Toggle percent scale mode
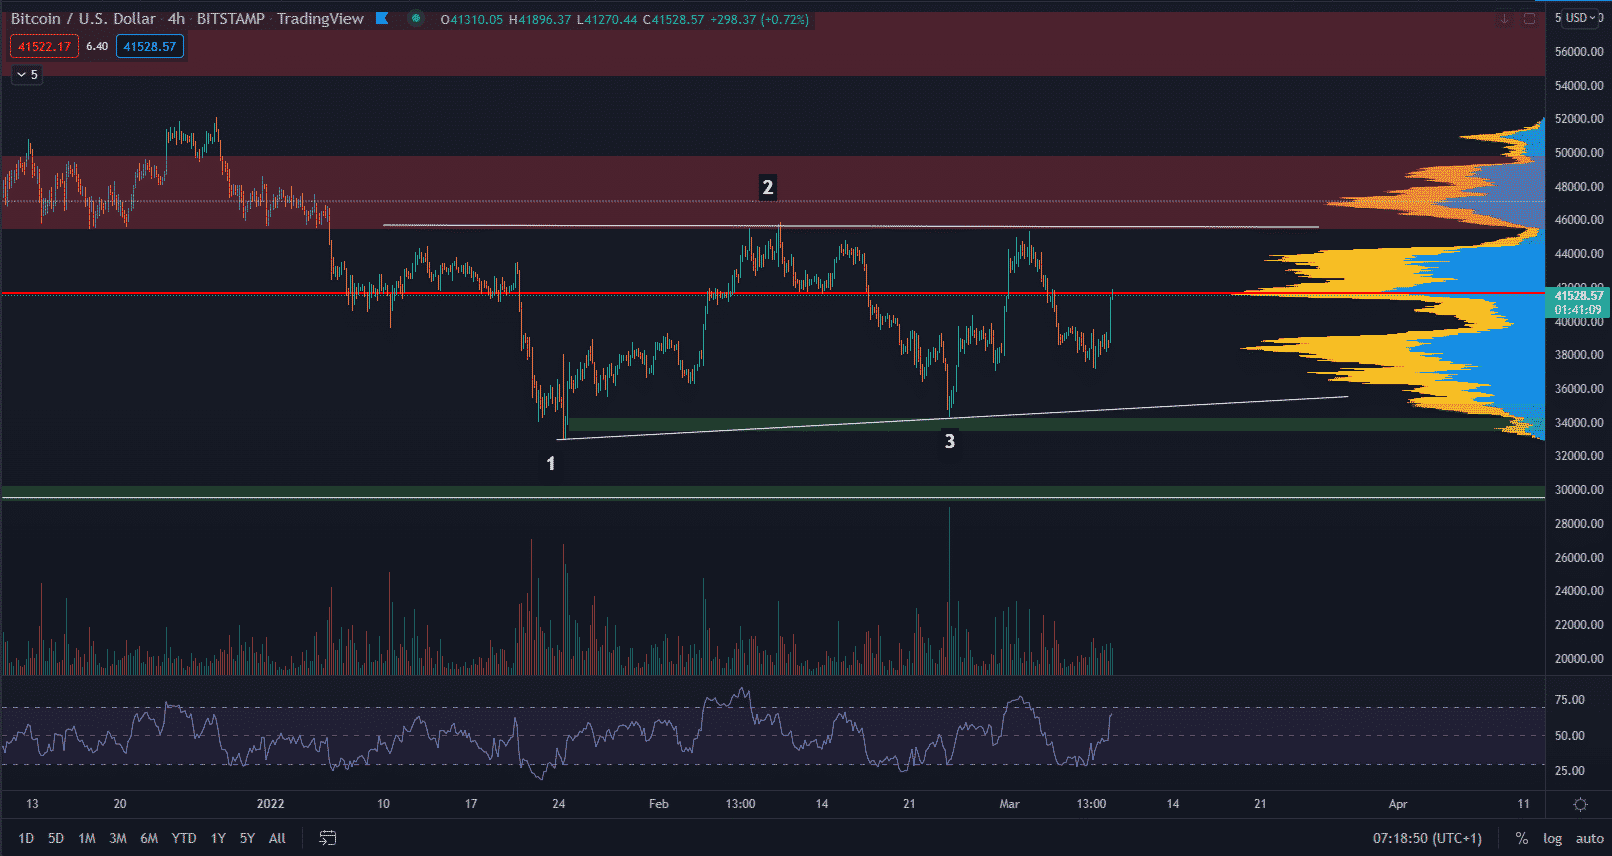Image resolution: width=1612 pixels, height=856 pixels. coord(1521,838)
